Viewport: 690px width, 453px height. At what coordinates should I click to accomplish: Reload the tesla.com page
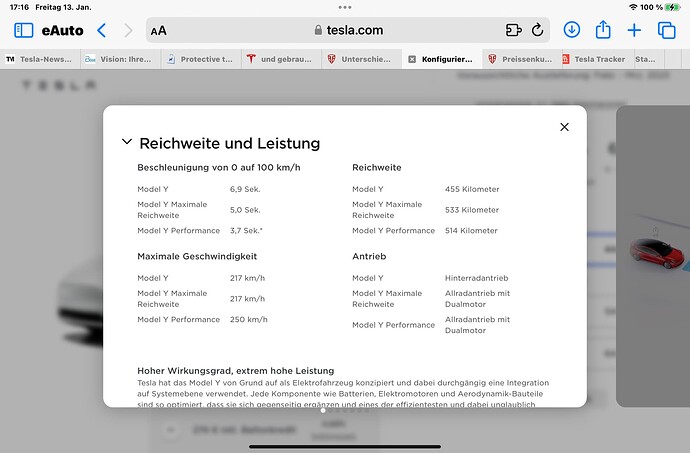click(x=537, y=30)
